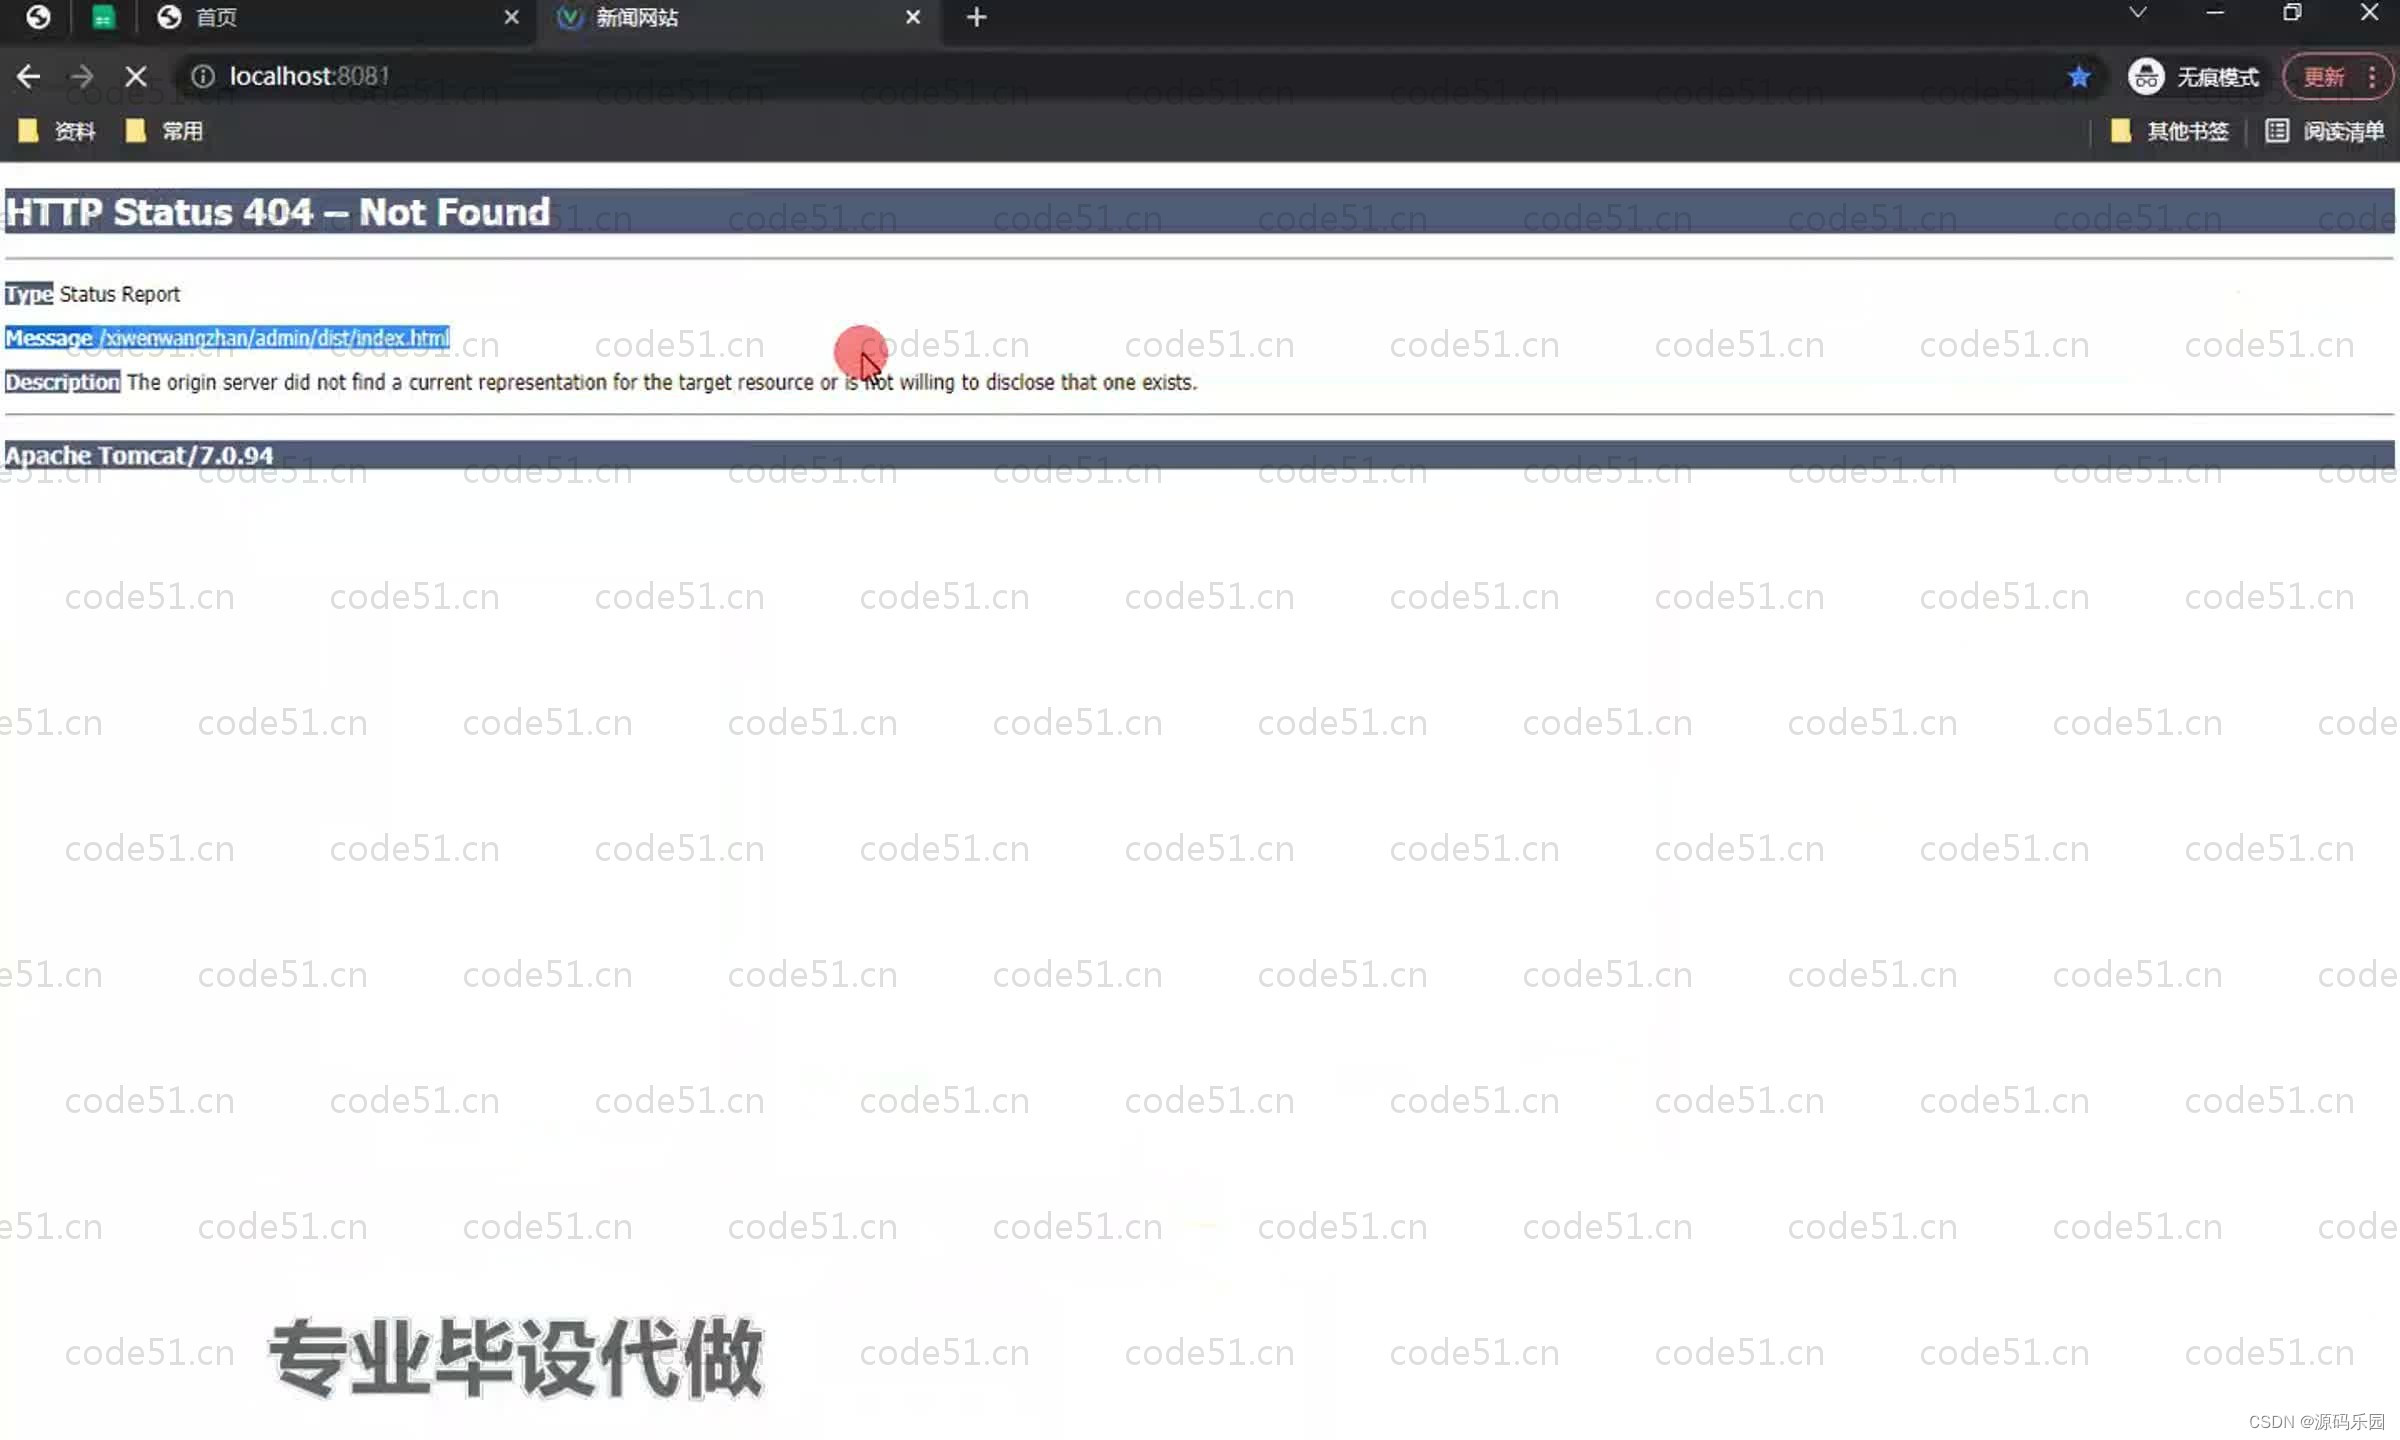Click the site info icon beside localhost:8081
The width and height of the screenshot is (2400, 1440).
pos(203,76)
